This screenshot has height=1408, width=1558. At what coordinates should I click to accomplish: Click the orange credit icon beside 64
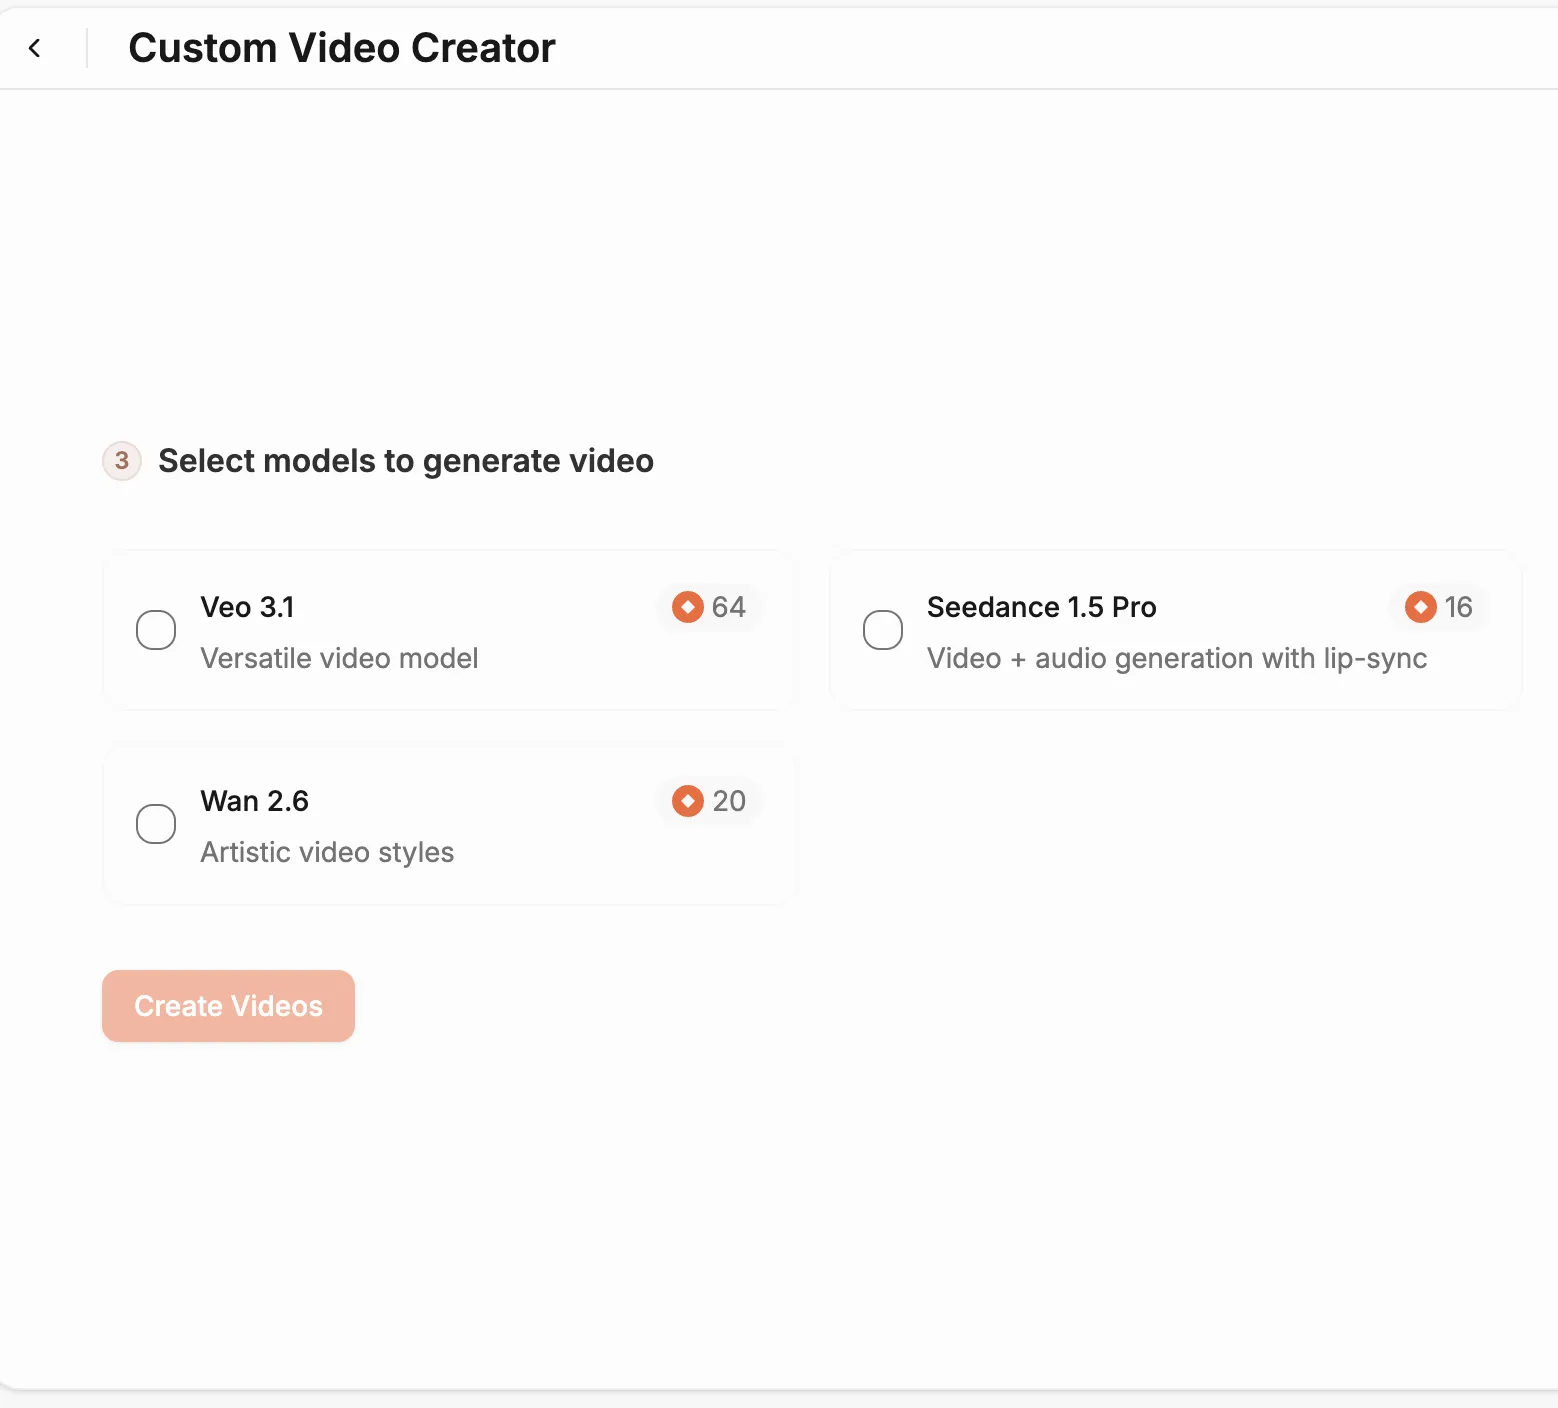click(688, 607)
